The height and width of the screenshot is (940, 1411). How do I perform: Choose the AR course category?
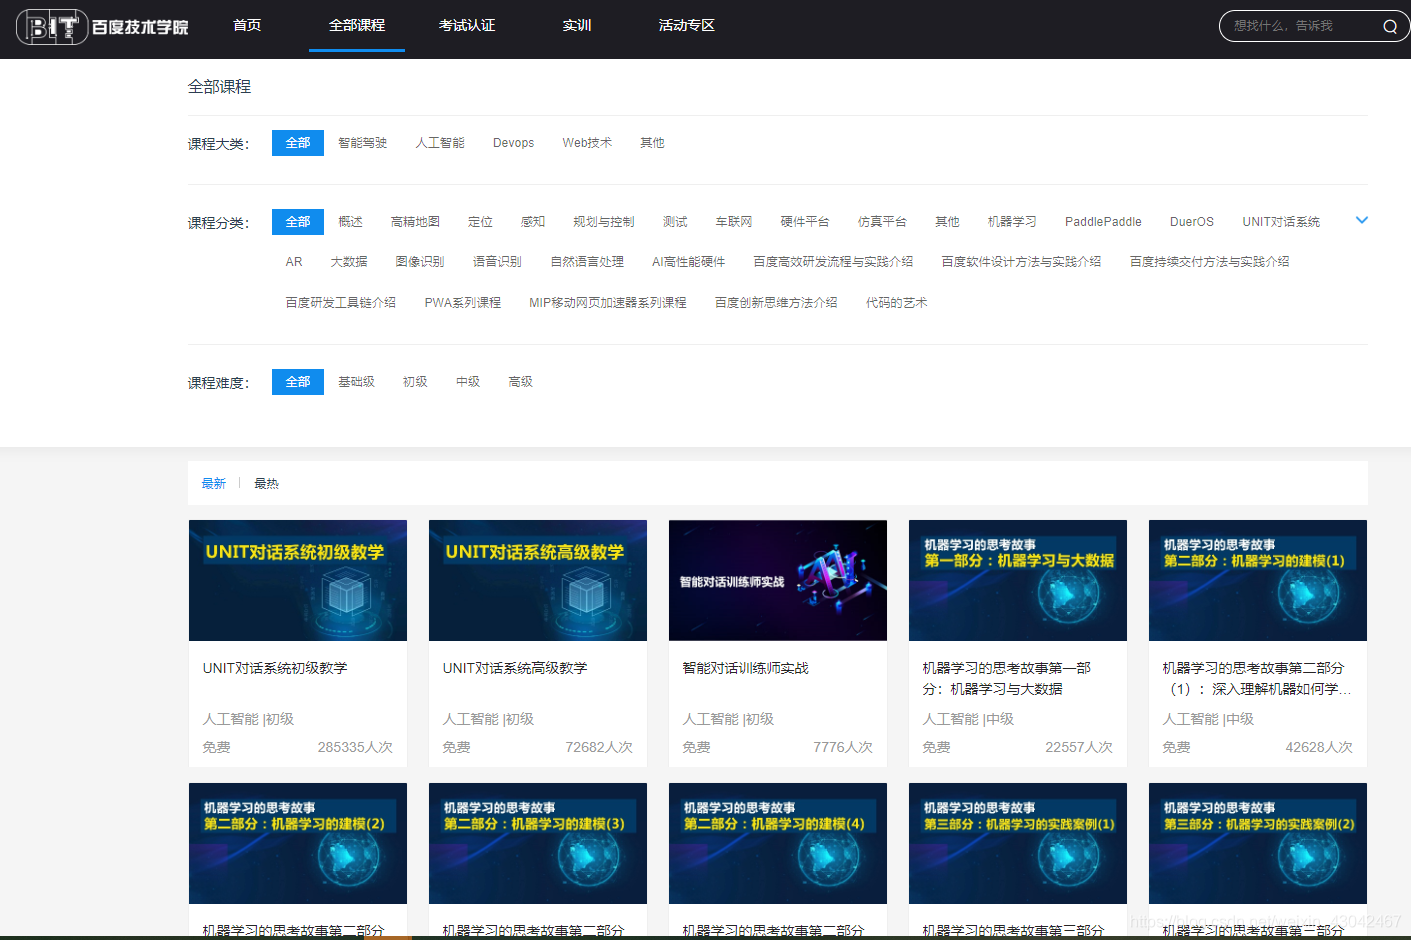click(294, 262)
